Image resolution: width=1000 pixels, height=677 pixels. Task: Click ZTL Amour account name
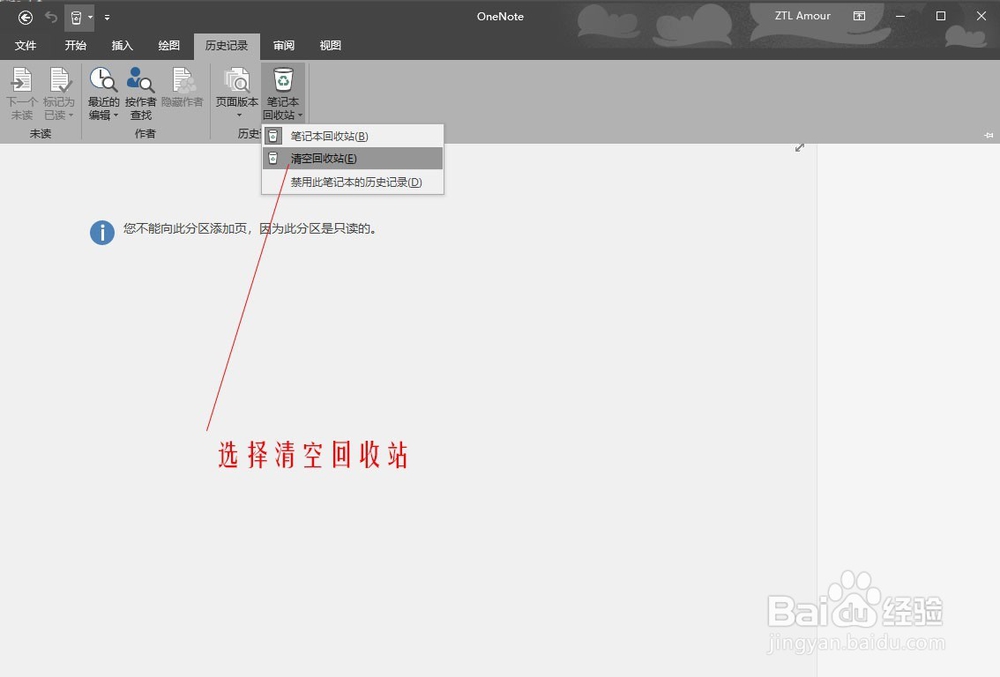click(x=802, y=16)
